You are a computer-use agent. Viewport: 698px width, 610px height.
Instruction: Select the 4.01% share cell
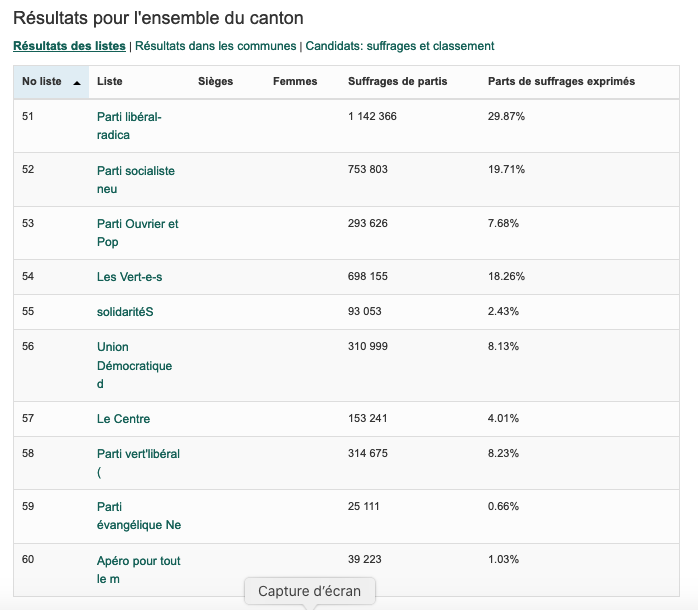coord(503,418)
